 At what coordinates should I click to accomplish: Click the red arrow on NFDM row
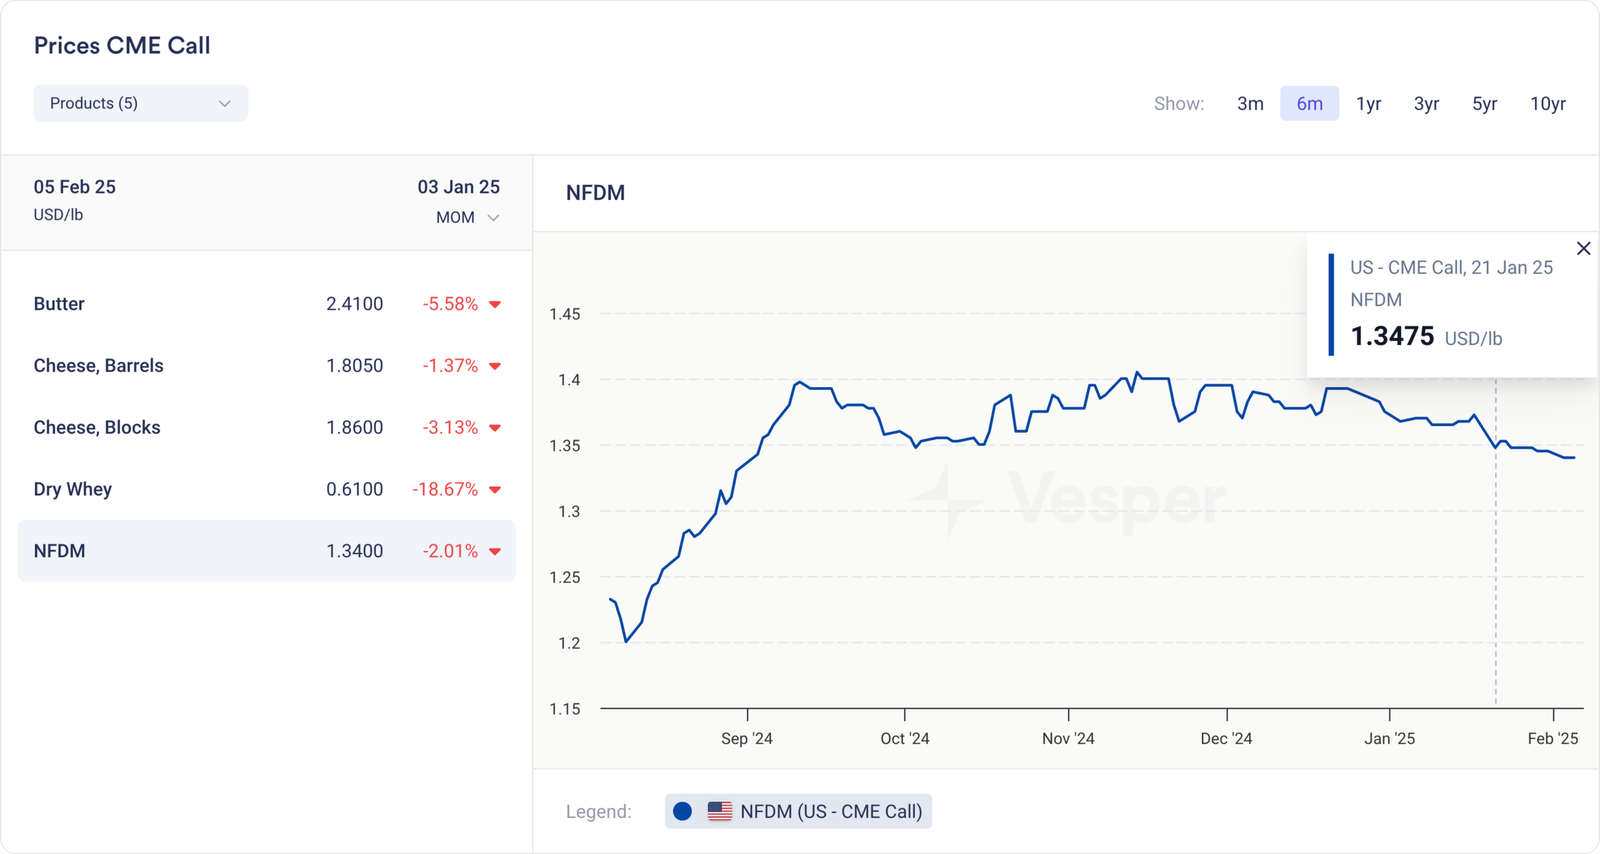(x=495, y=552)
